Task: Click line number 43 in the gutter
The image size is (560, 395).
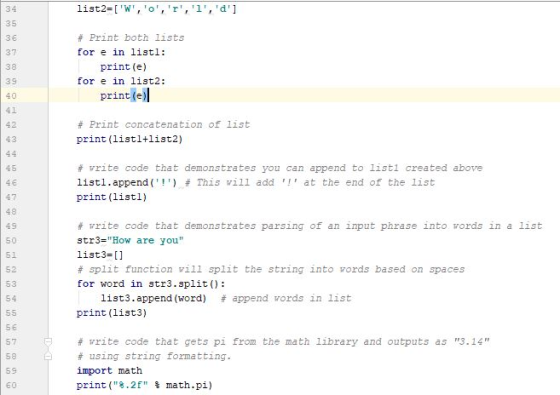Action: pyautogui.click(x=11, y=139)
